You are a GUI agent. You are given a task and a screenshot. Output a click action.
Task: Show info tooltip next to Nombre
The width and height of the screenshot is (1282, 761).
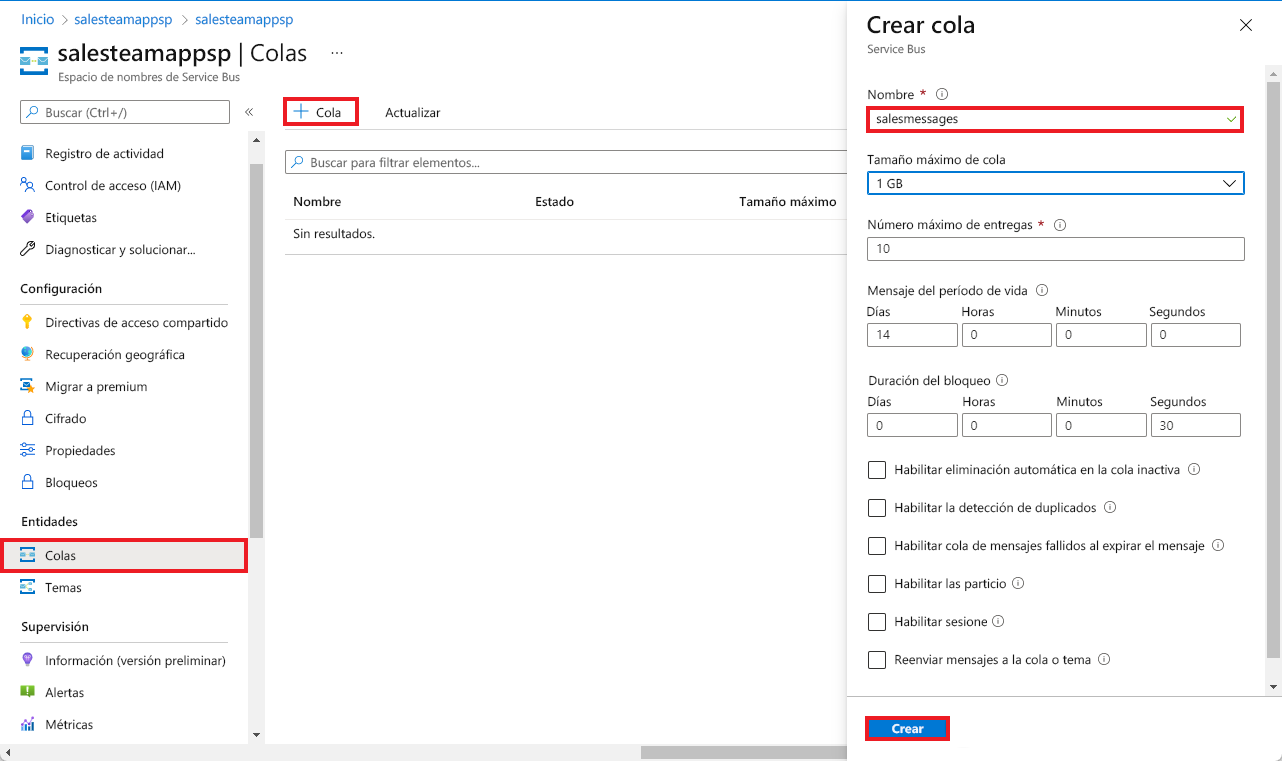(942, 94)
